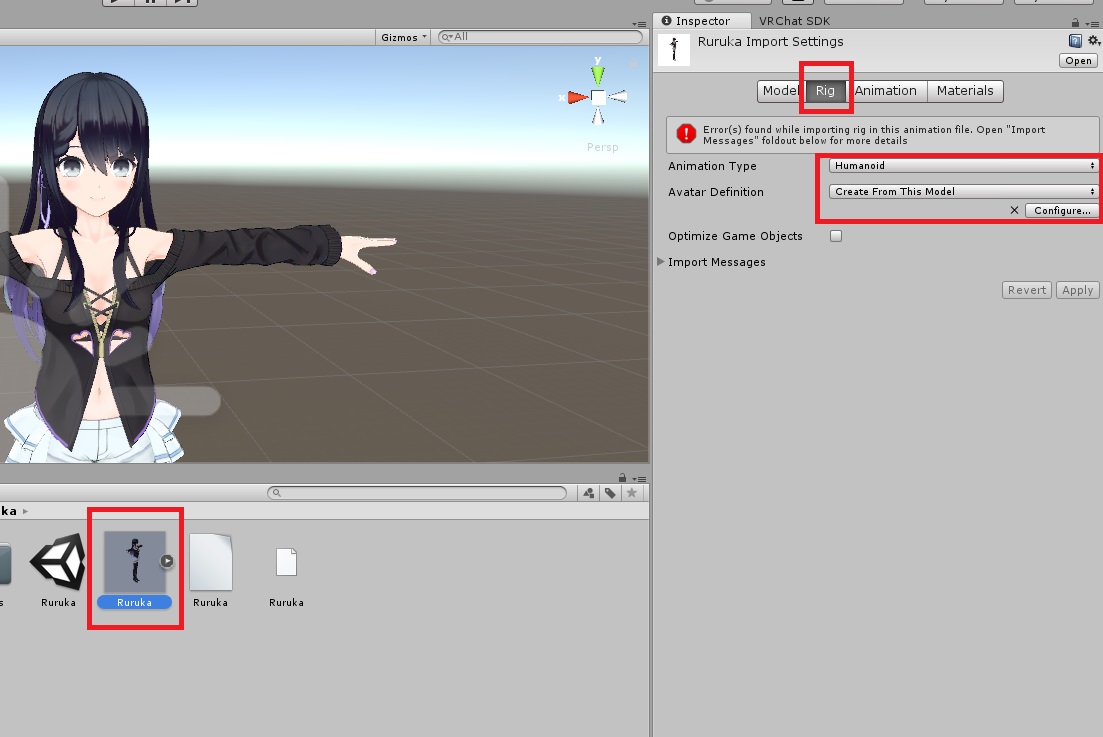1103x737 pixels.
Task: Select the Rig import tab
Action: (825, 91)
